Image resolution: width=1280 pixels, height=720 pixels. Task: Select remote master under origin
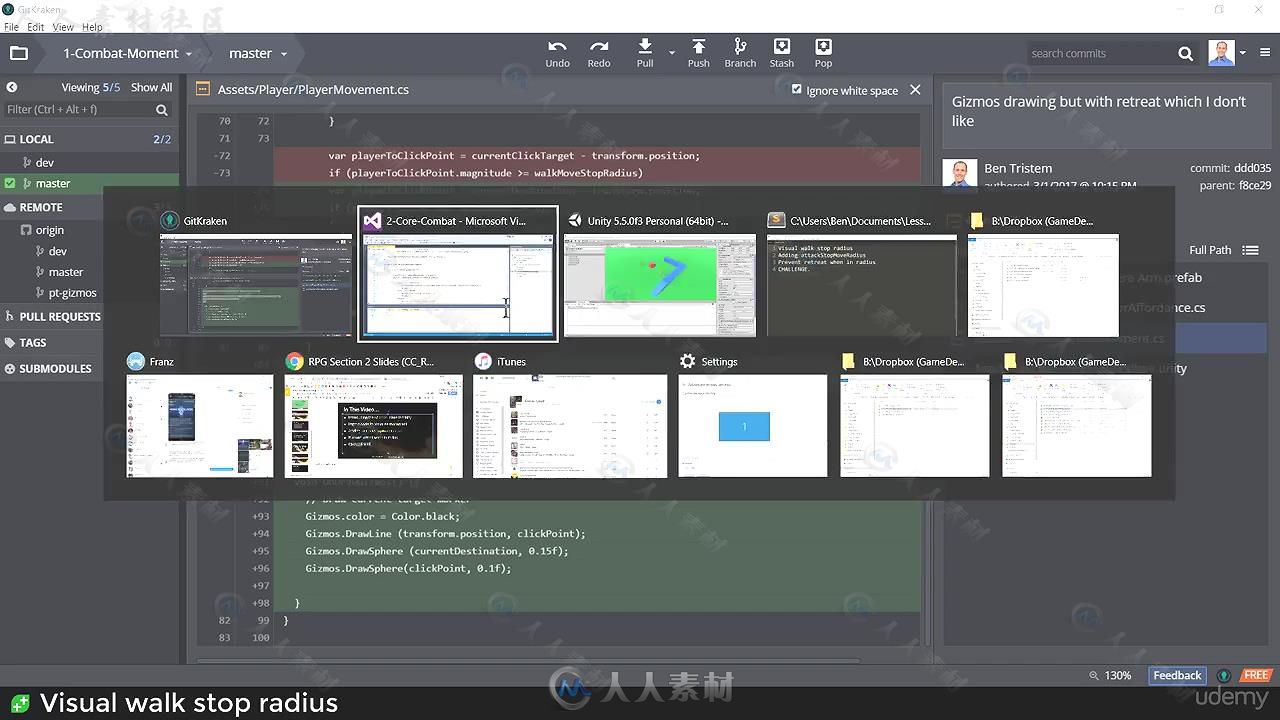tap(66, 272)
